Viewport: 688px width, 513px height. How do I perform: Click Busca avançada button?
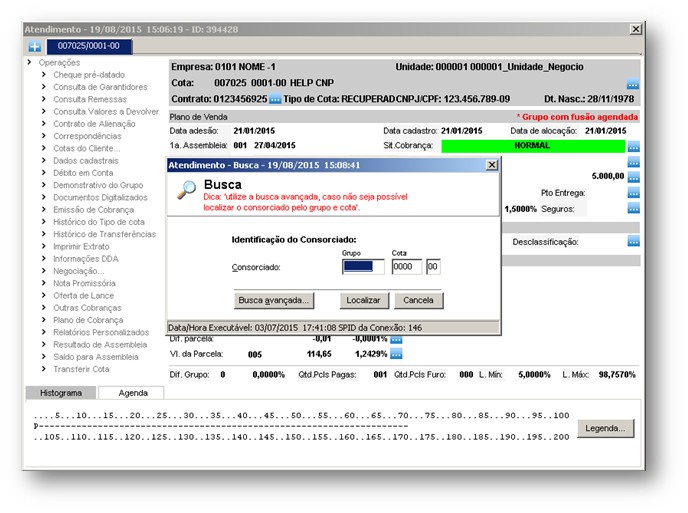274,301
